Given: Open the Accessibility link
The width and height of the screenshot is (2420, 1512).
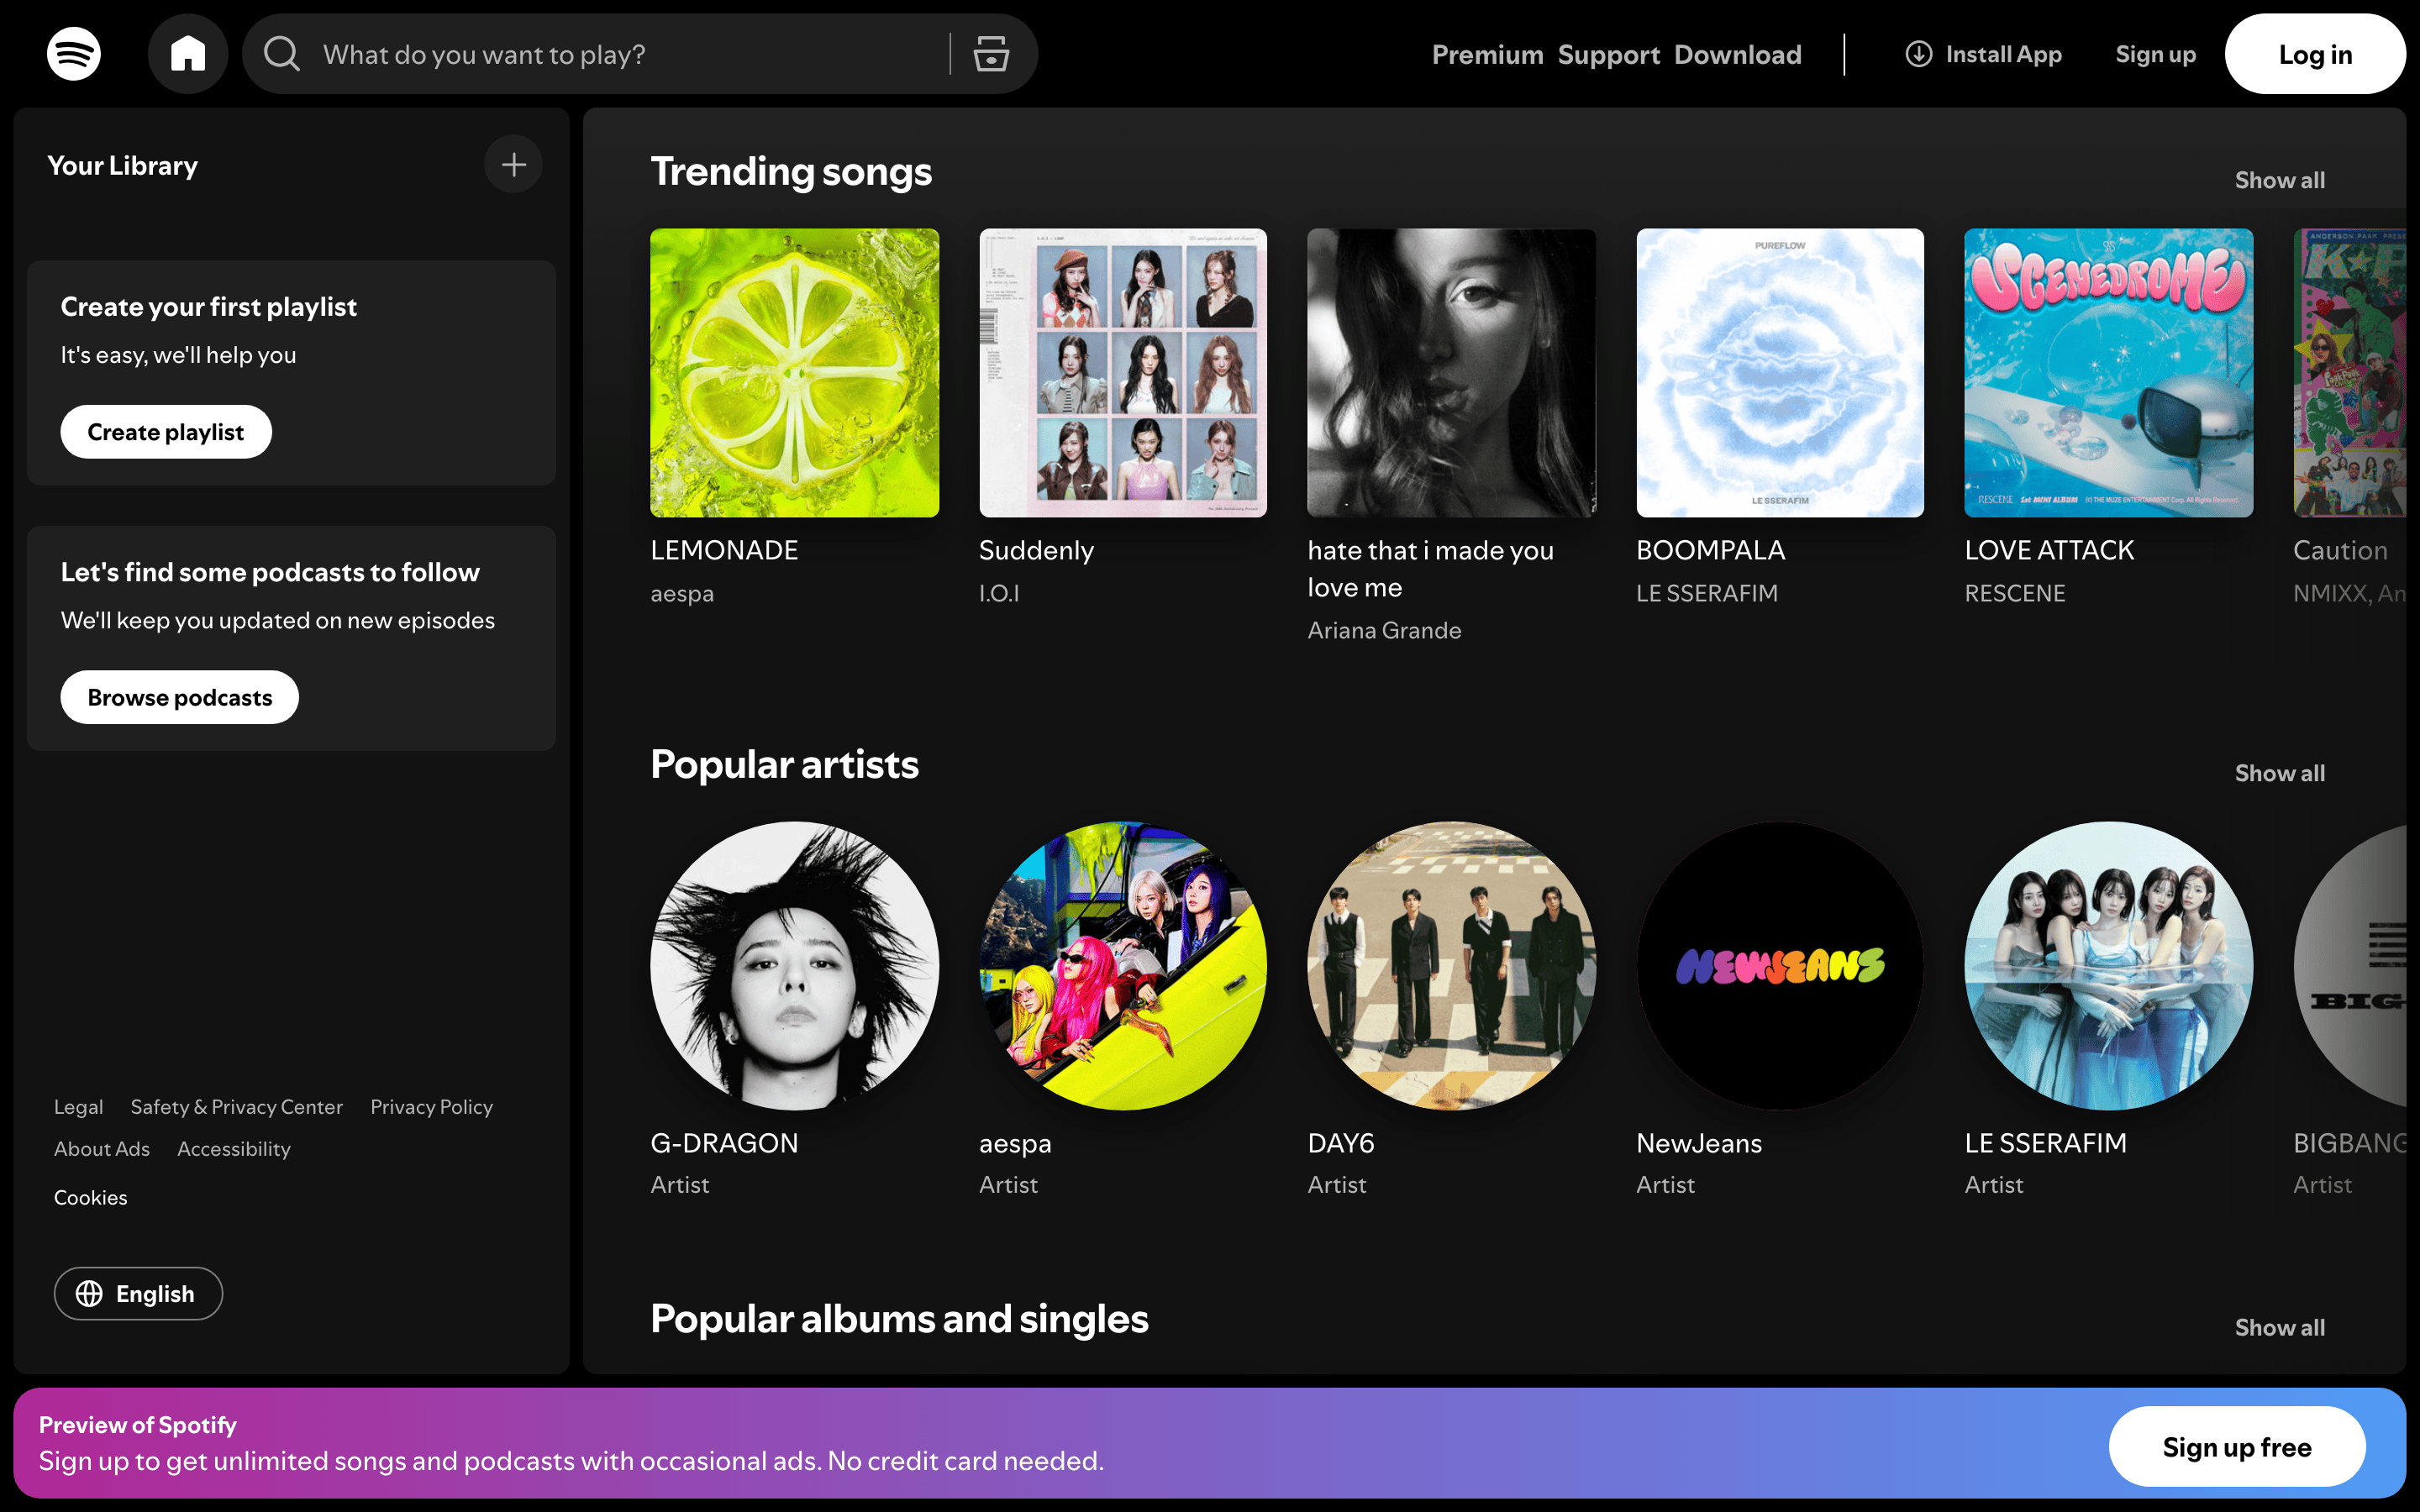Looking at the screenshot, I should [x=234, y=1149].
